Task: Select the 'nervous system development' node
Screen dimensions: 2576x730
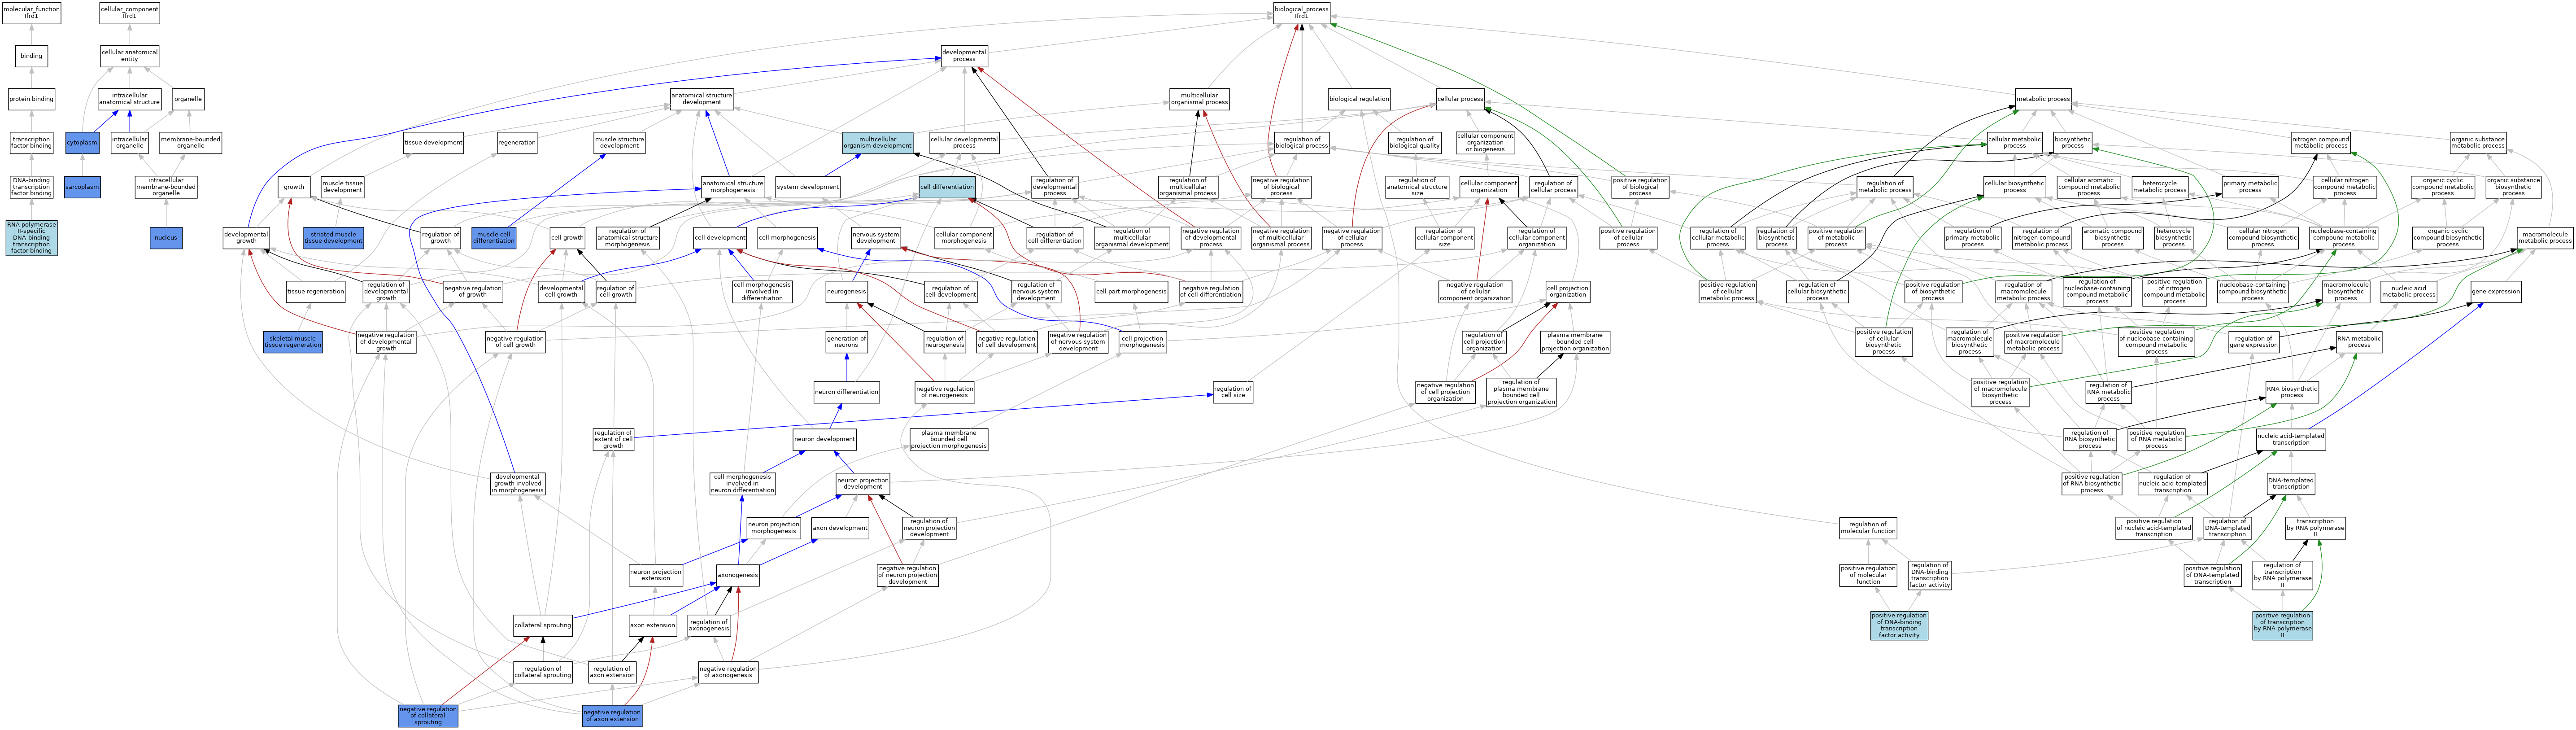Action: pos(876,238)
